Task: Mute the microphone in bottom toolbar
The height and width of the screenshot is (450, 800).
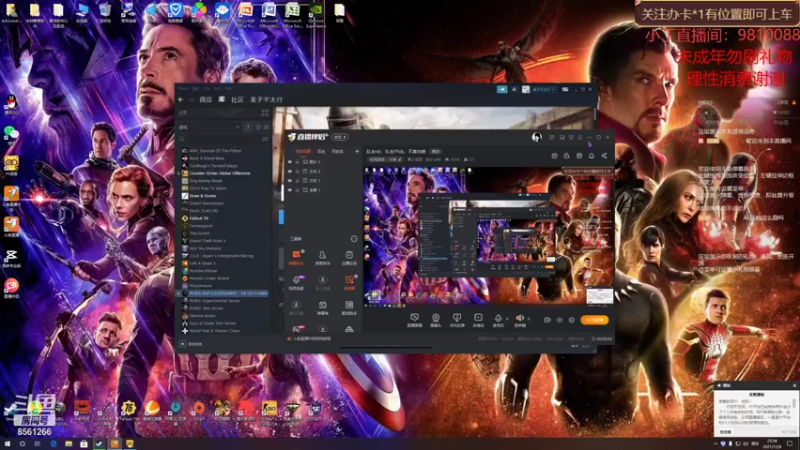Action: coord(498,319)
